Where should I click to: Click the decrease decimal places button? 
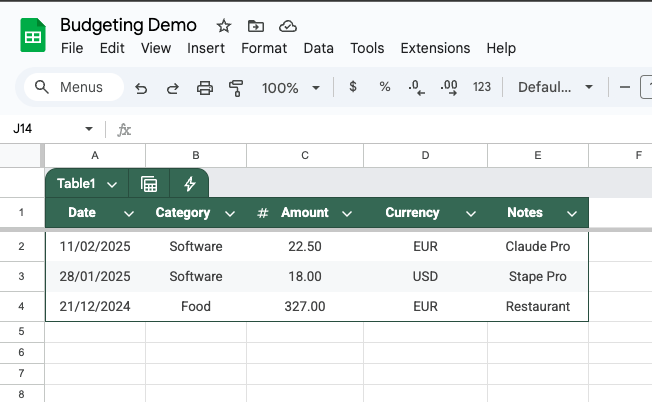point(417,88)
